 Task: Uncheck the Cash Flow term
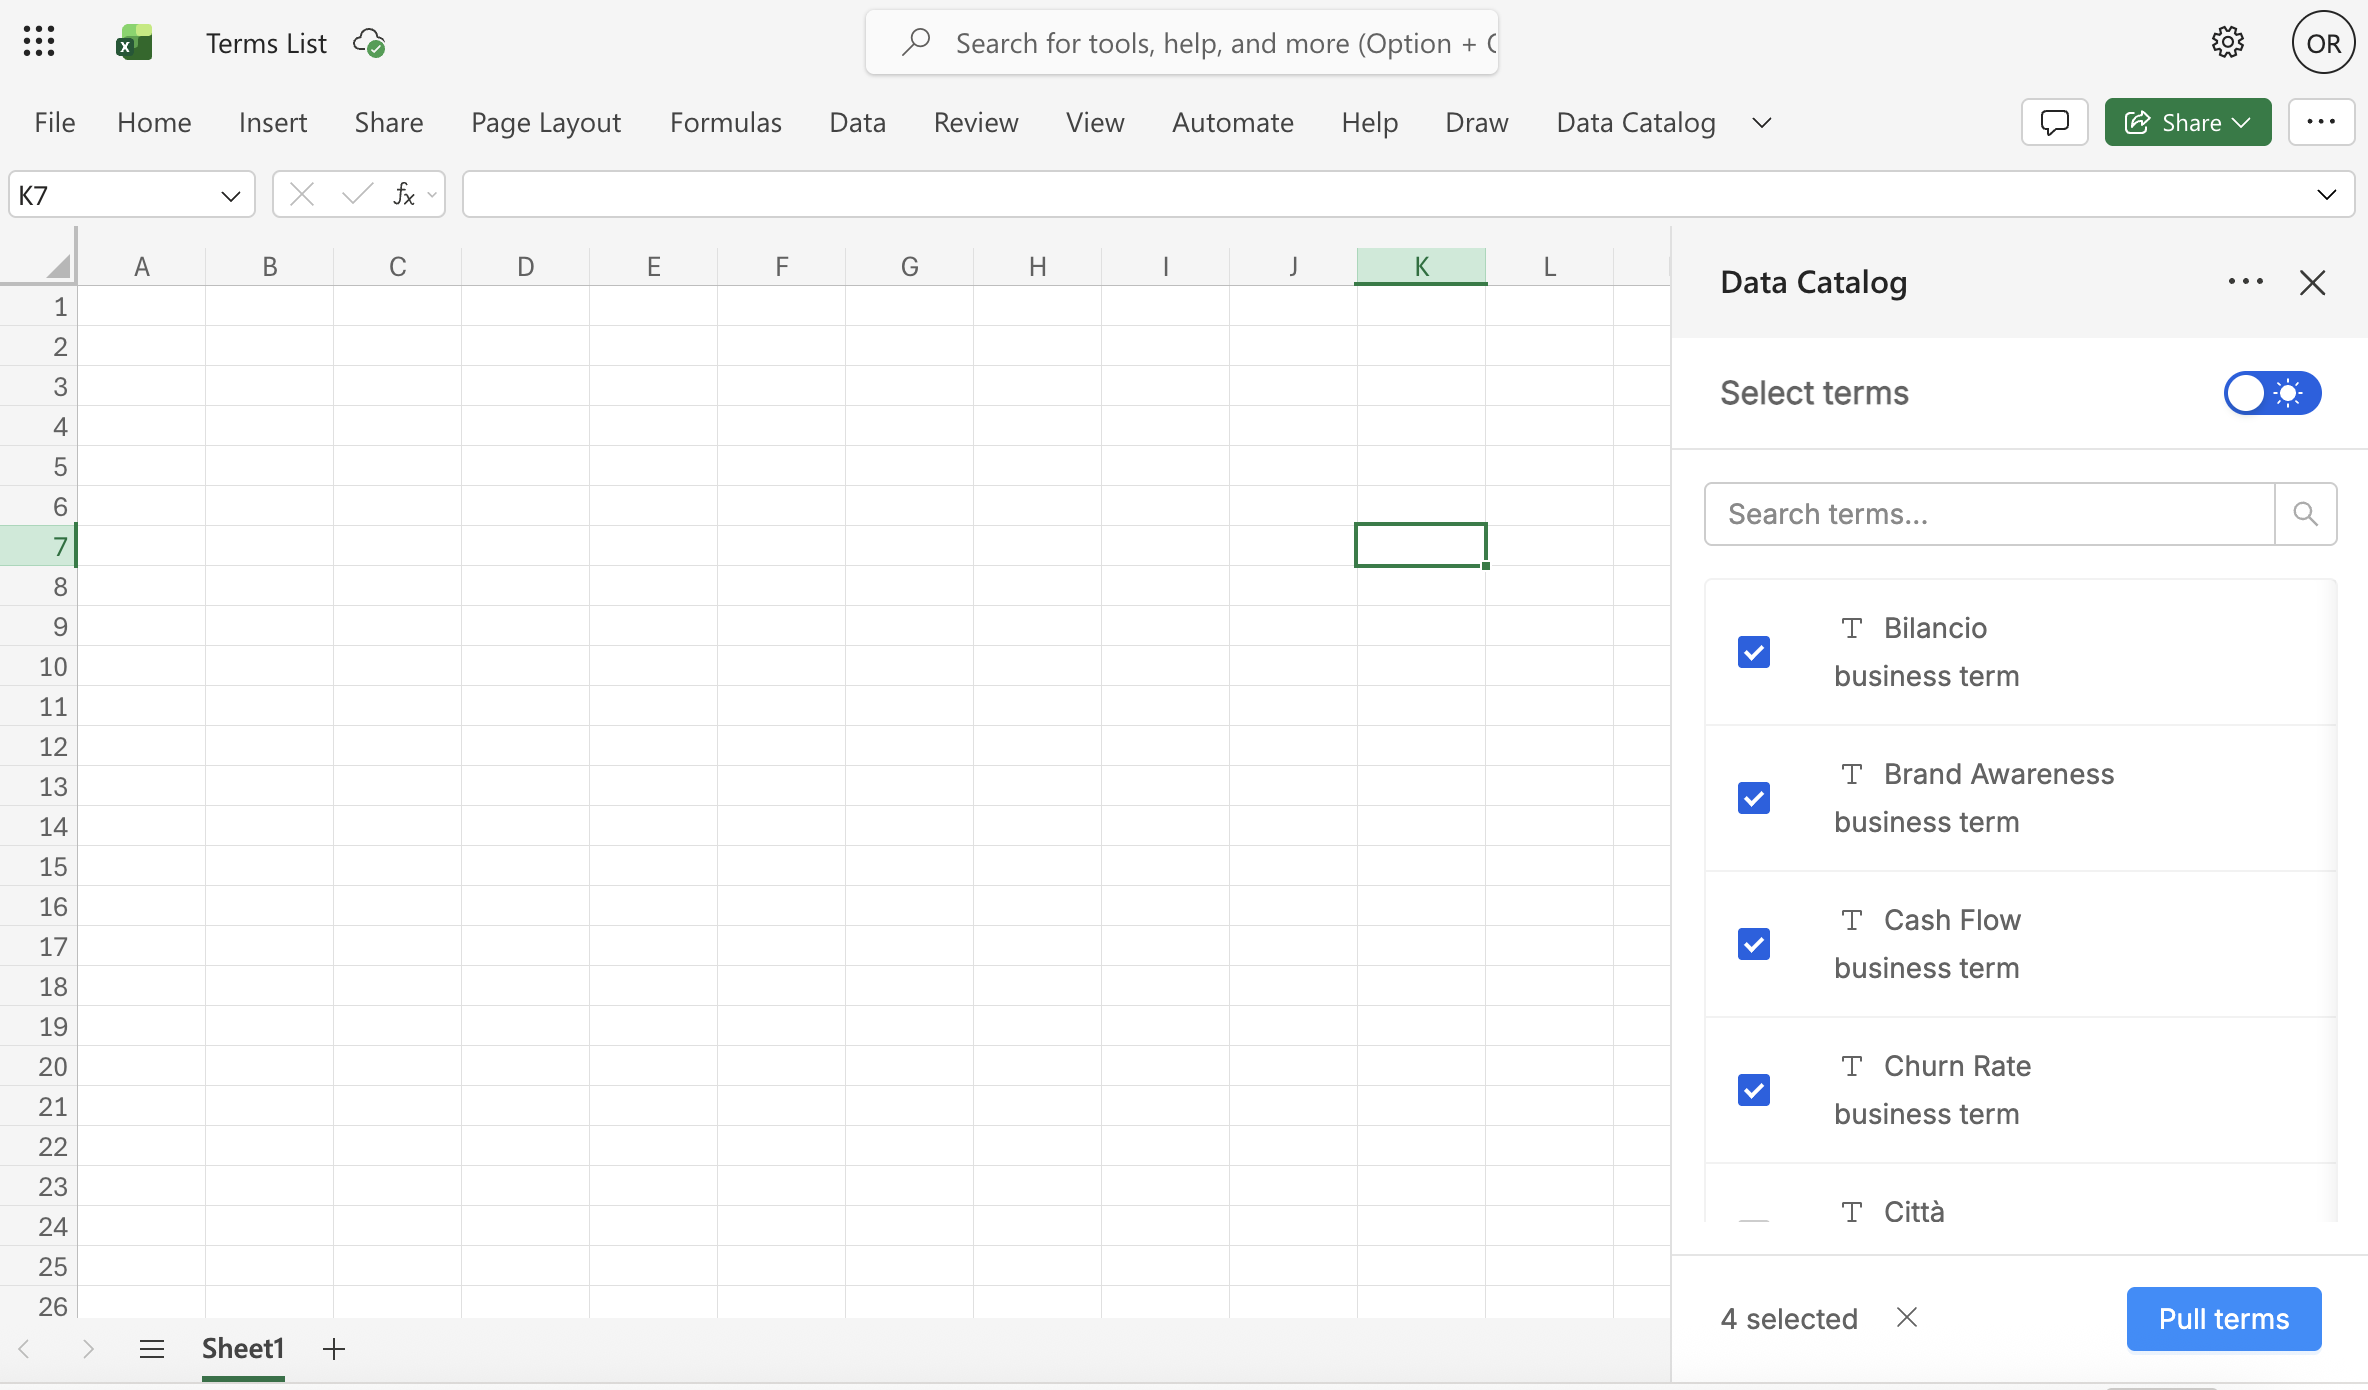pyautogui.click(x=1754, y=944)
